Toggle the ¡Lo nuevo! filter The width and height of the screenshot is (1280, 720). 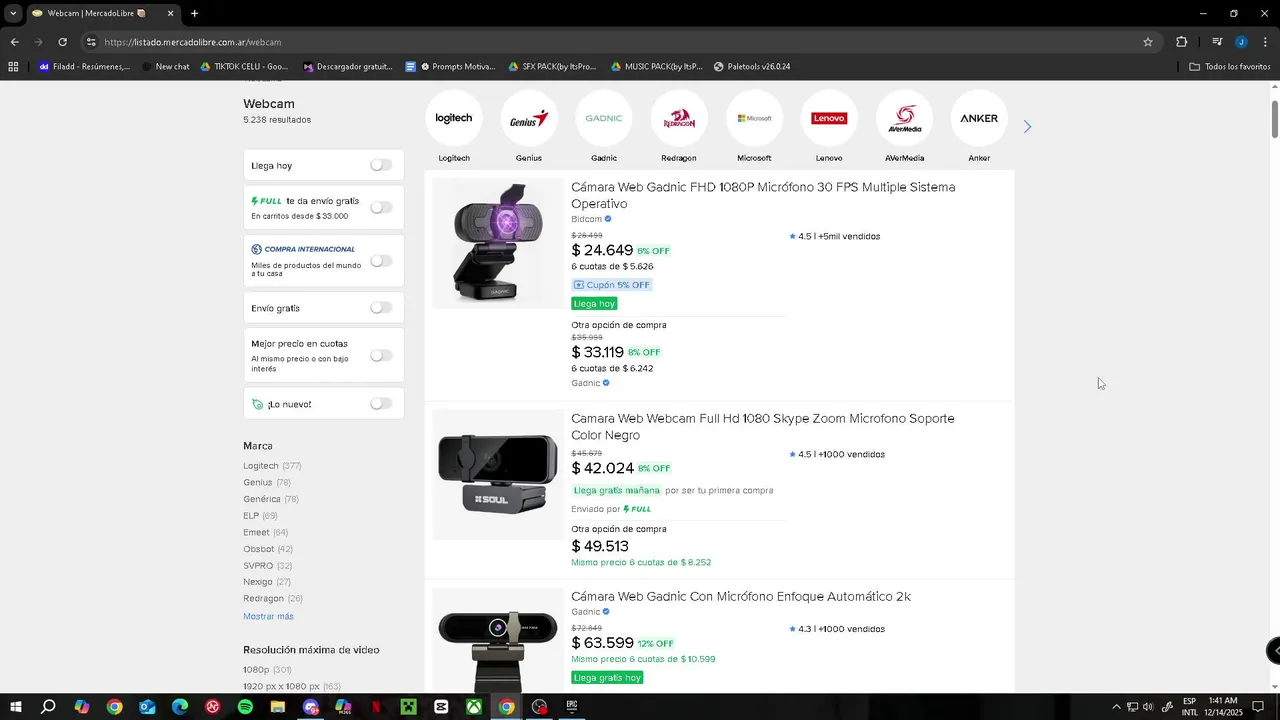tap(381, 404)
